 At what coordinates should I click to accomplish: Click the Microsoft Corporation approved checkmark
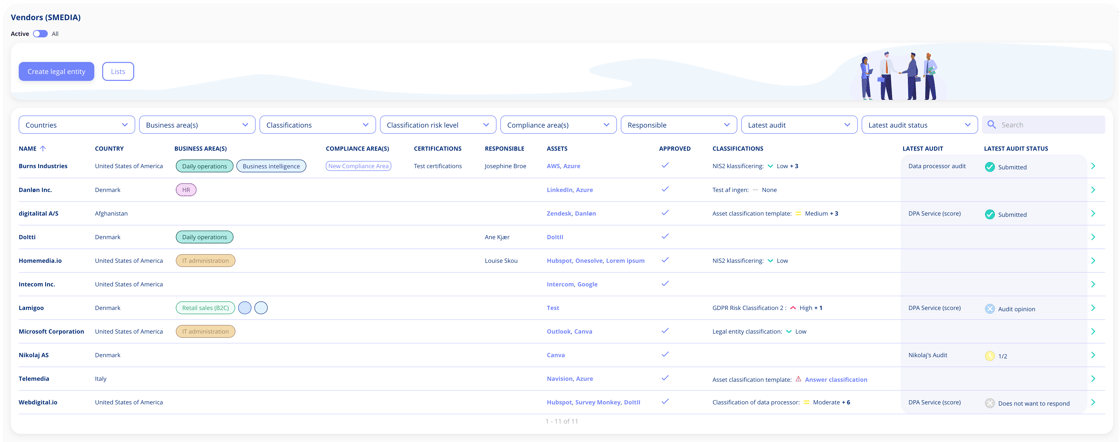665,331
